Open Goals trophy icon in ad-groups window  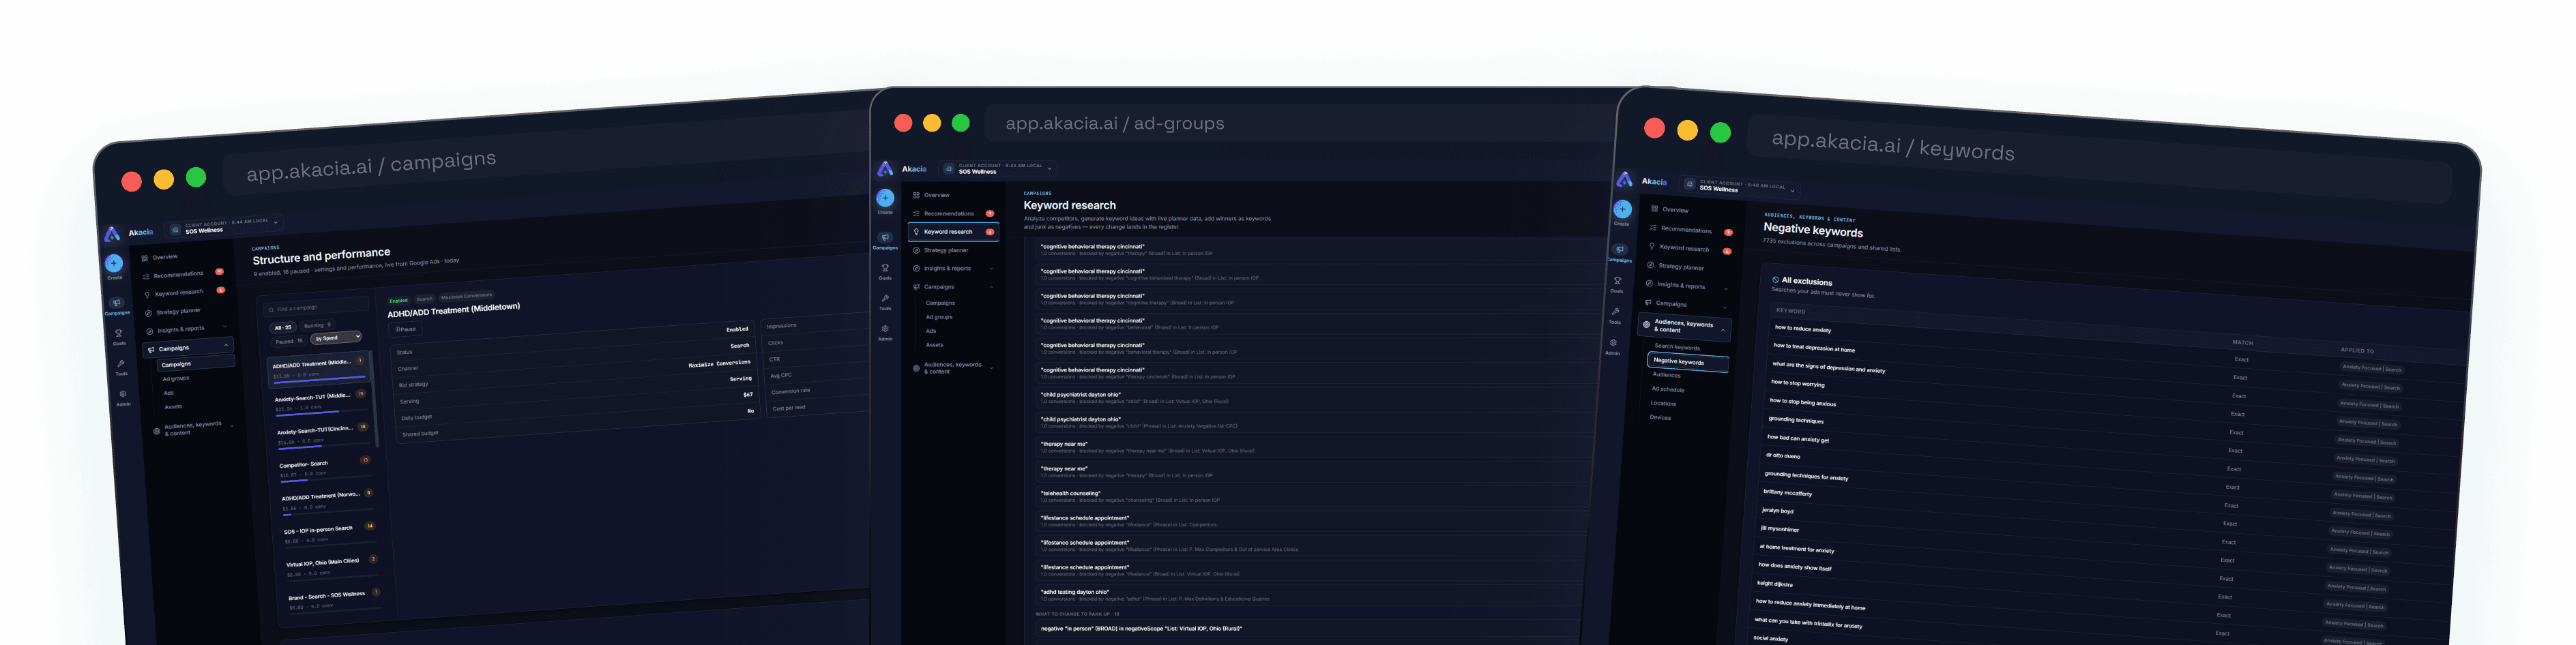[x=885, y=268]
